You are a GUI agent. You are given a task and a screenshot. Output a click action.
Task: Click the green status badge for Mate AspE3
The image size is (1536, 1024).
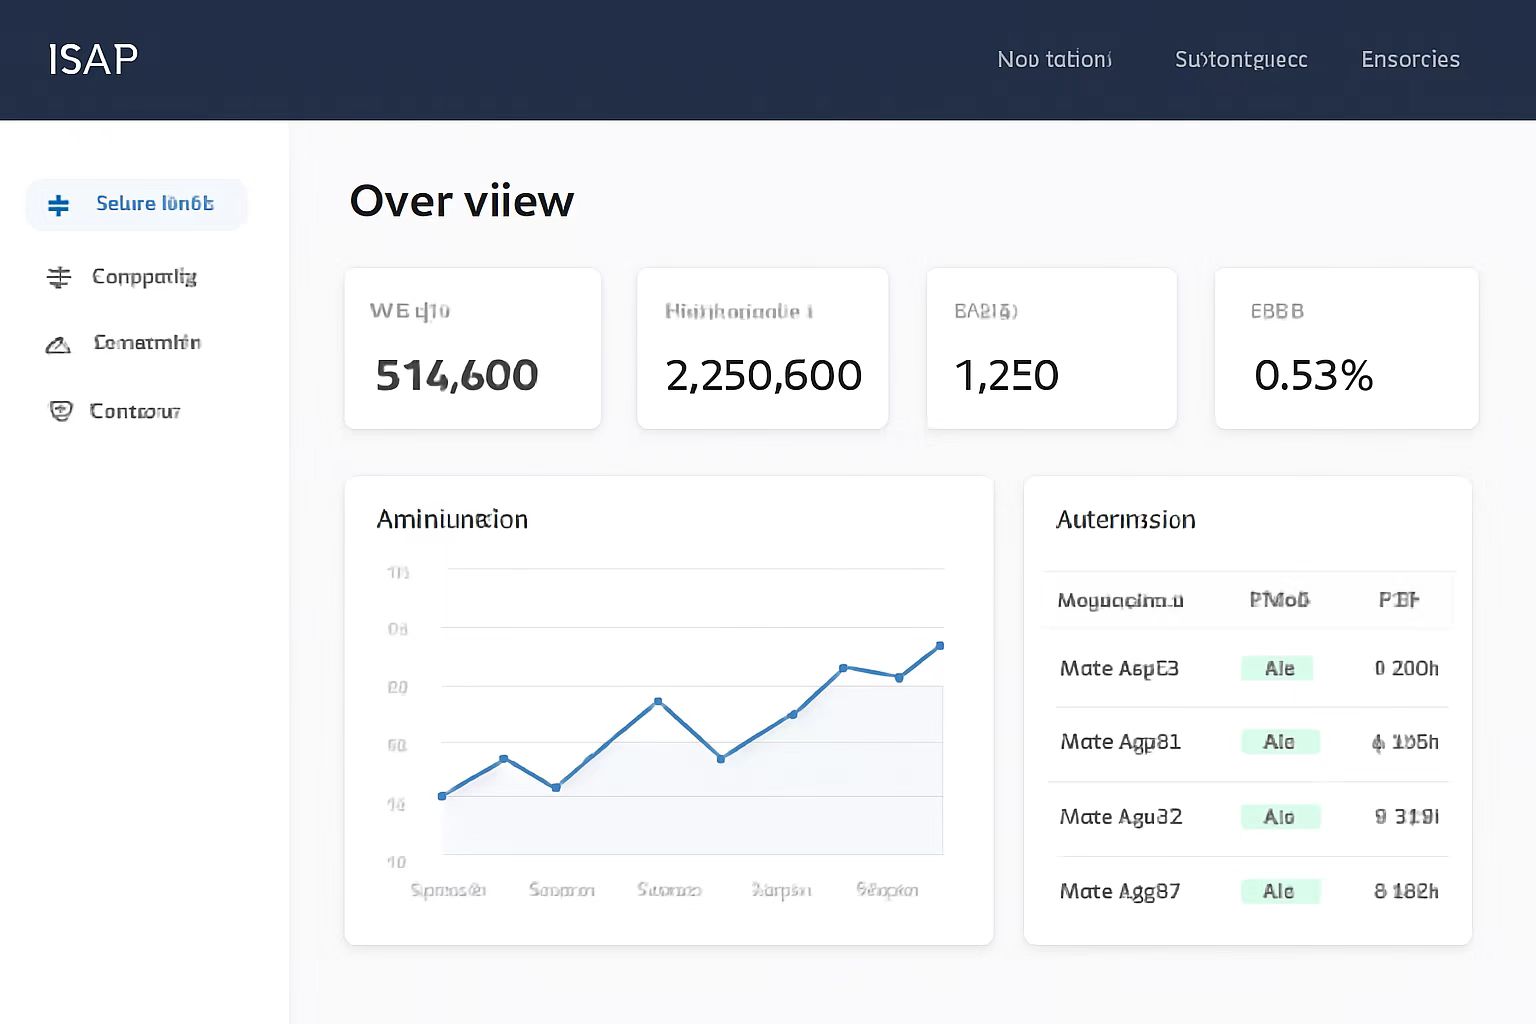(1277, 668)
